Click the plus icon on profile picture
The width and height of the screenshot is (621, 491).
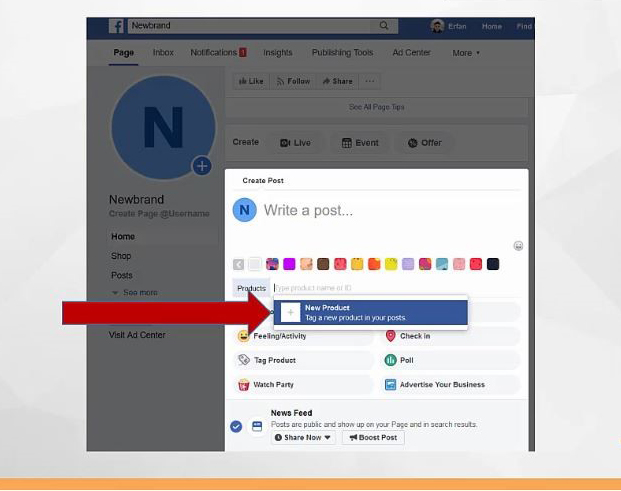[x=202, y=166]
